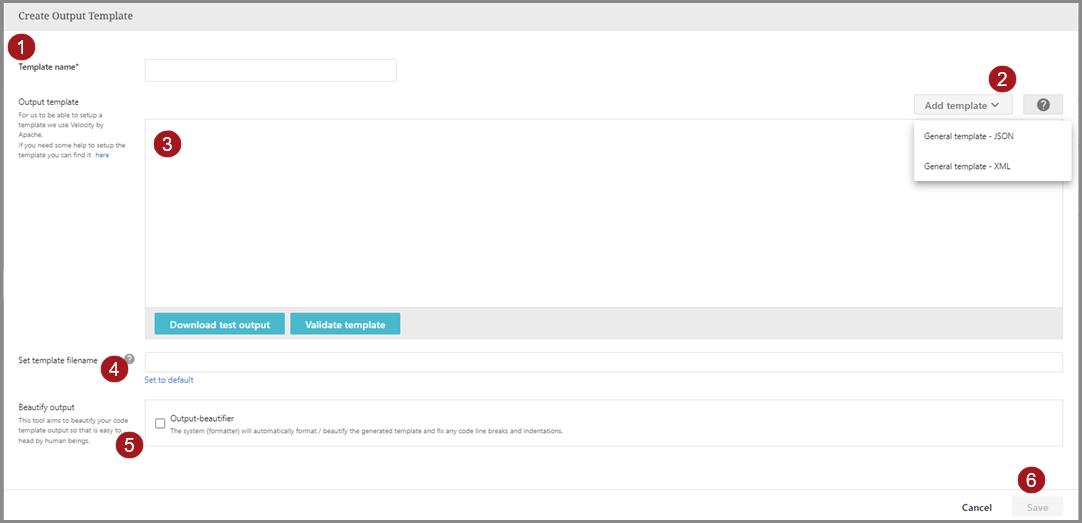Enable the Output-beautifier checkbox
Image resolution: width=1082 pixels, height=523 pixels.
click(x=160, y=423)
